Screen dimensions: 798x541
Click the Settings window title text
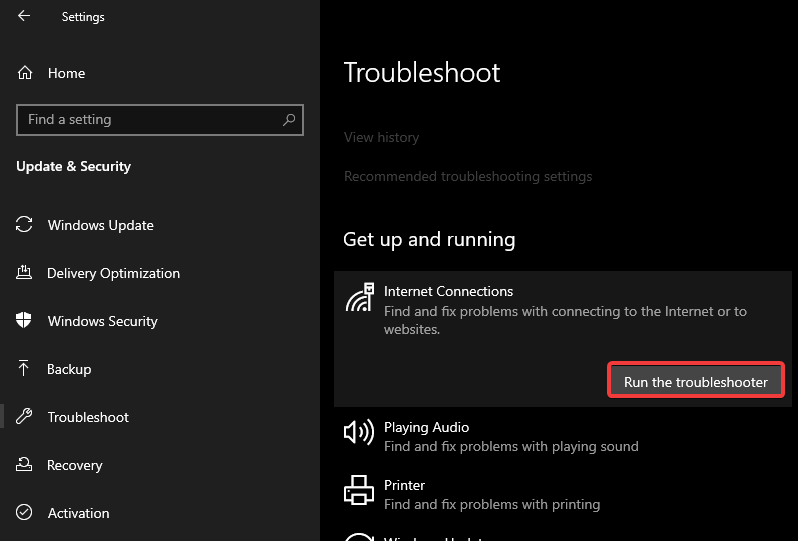tap(83, 17)
